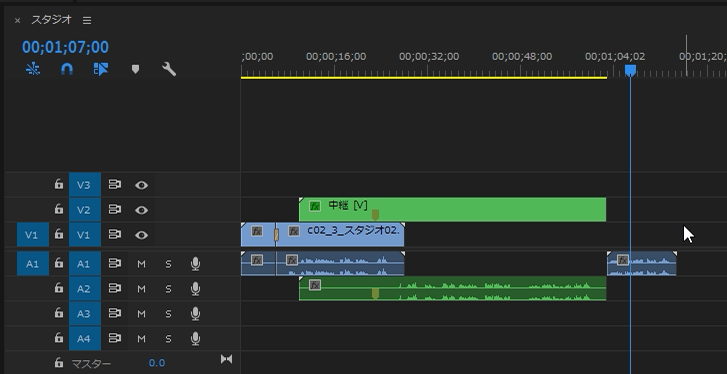Image resolution: width=727 pixels, height=374 pixels.
Task: Open timeline display settings wrench
Action: [169, 70]
